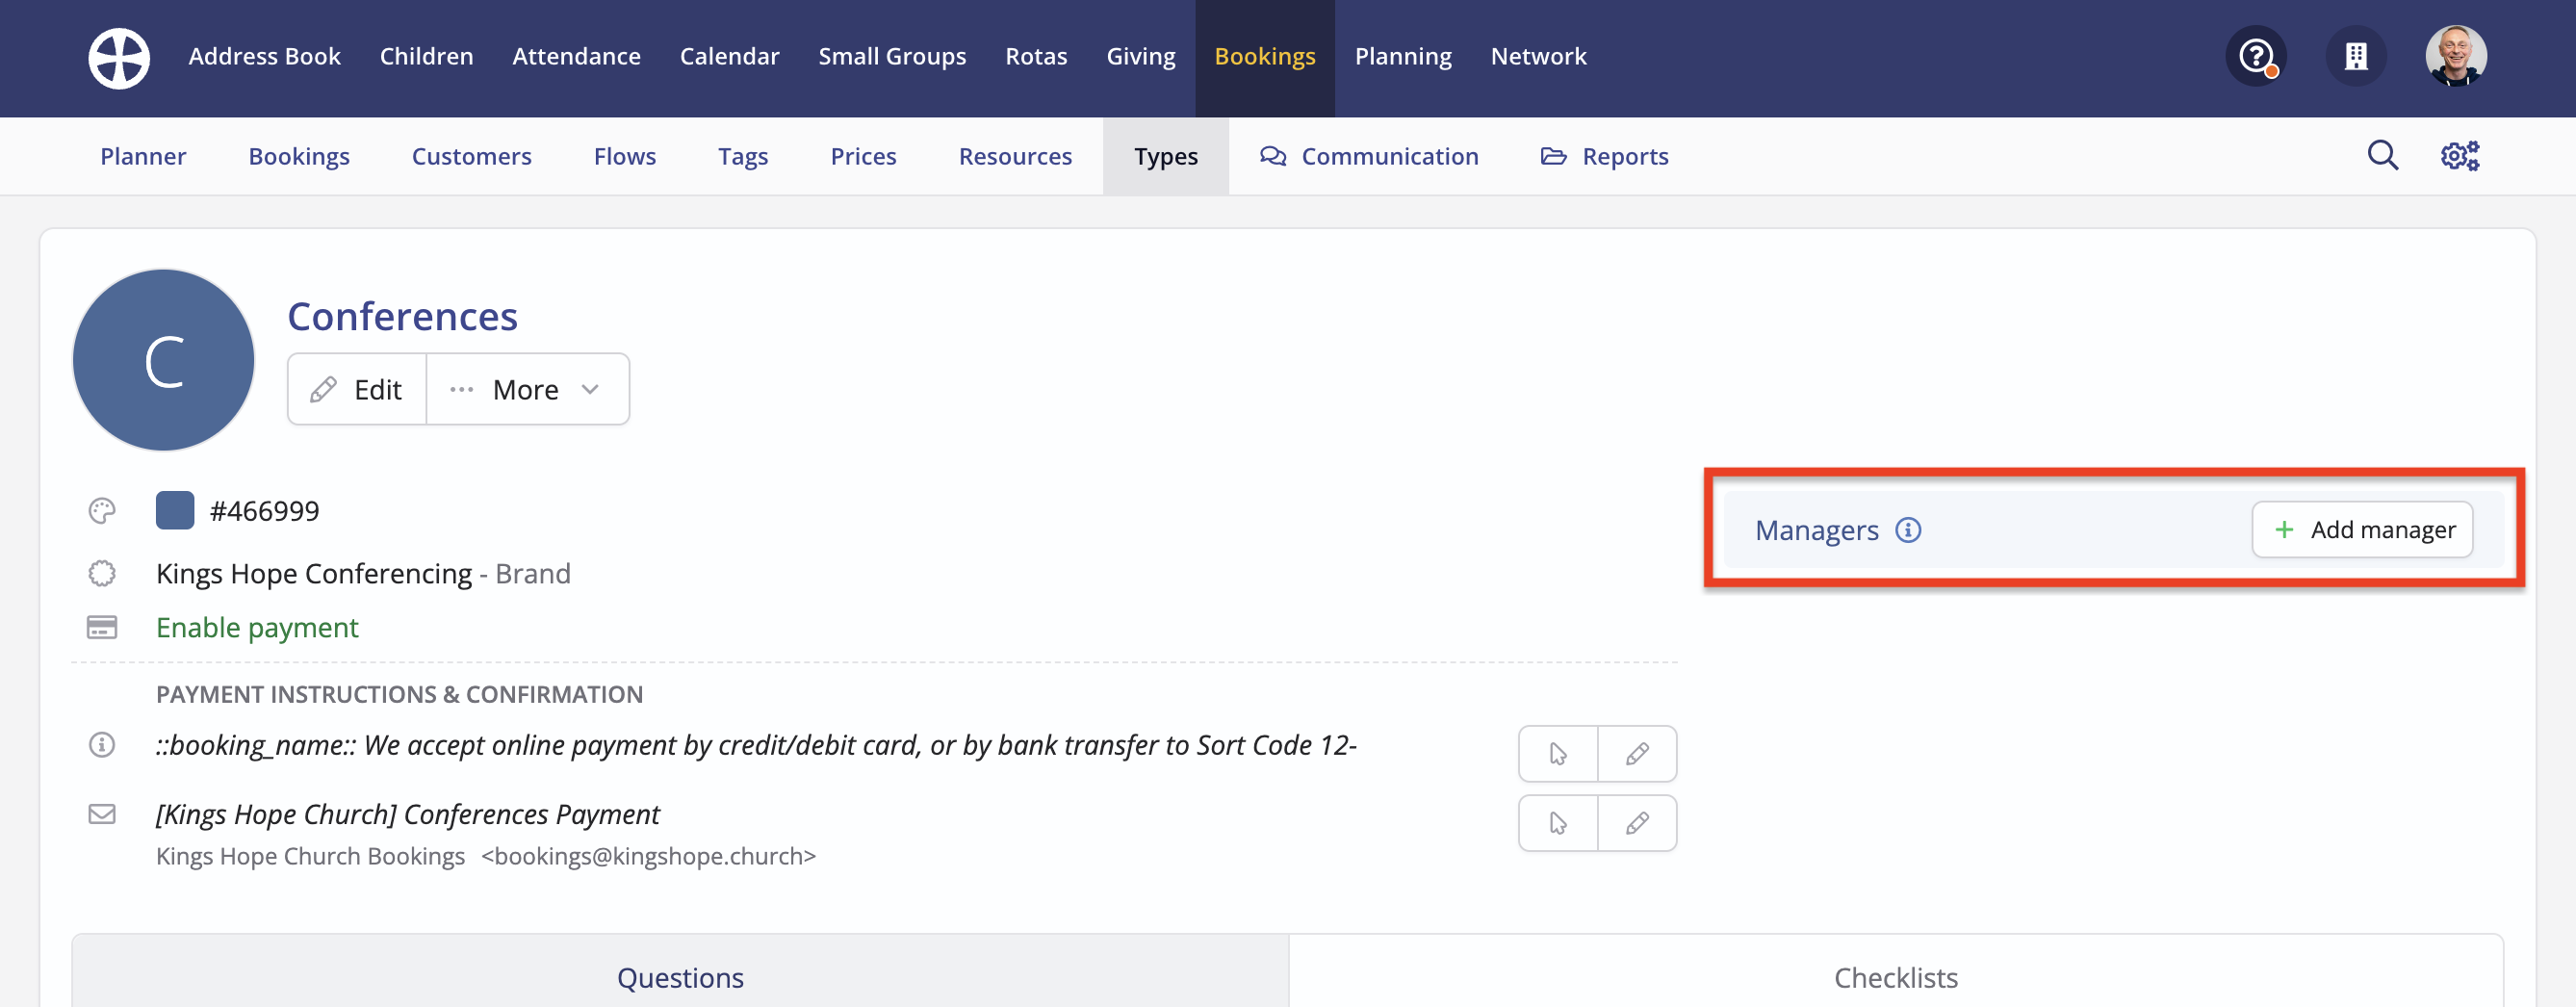Screen dimensions: 2576x1007
Task: Switch to the Bookings sub-tab
Action: click(299, 156)
